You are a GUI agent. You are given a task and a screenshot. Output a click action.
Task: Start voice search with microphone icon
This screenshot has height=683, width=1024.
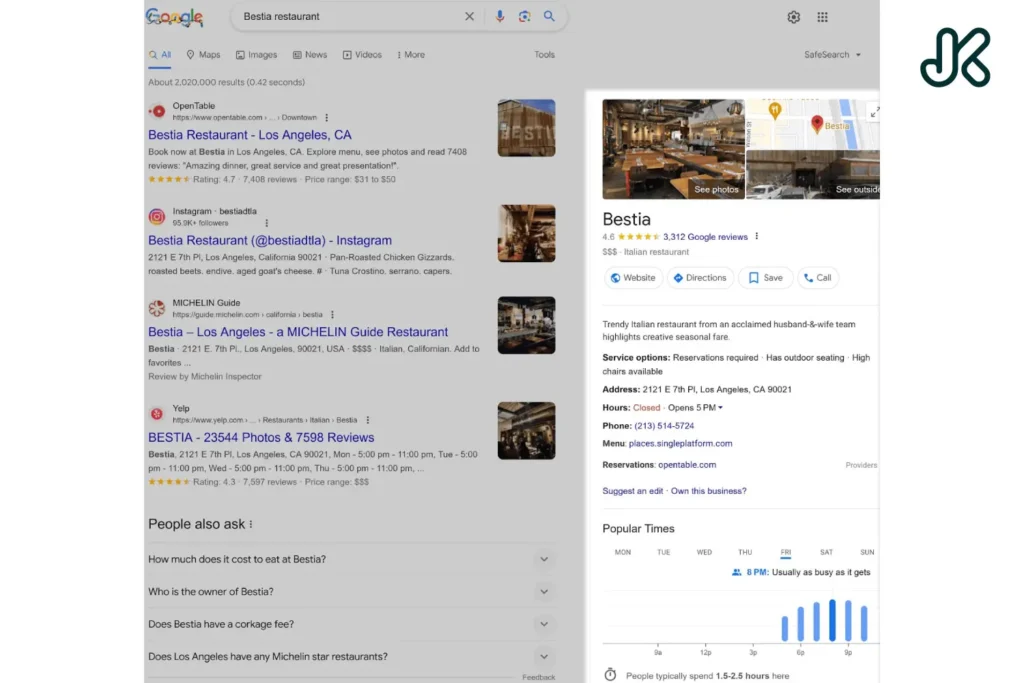(x=500, y=16)
